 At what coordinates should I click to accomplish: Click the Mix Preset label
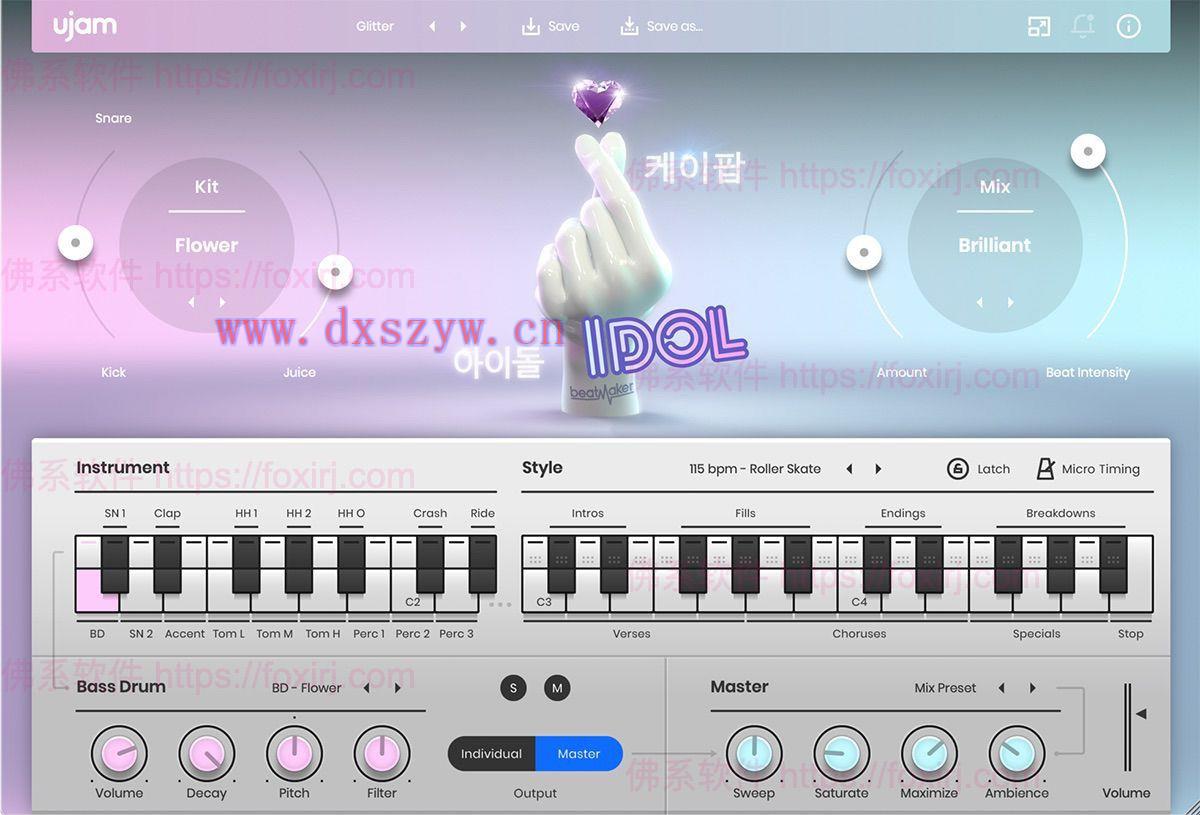(945, 688)
